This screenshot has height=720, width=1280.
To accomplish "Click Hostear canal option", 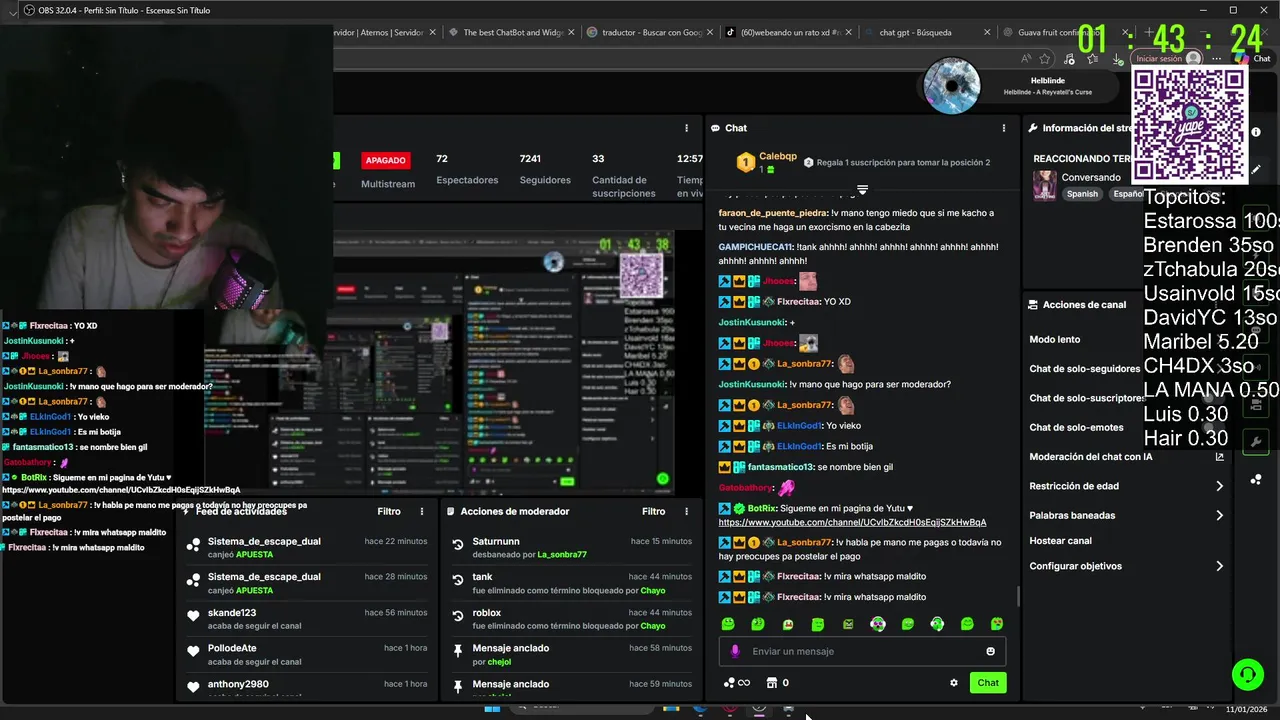I will (1061, 541).
